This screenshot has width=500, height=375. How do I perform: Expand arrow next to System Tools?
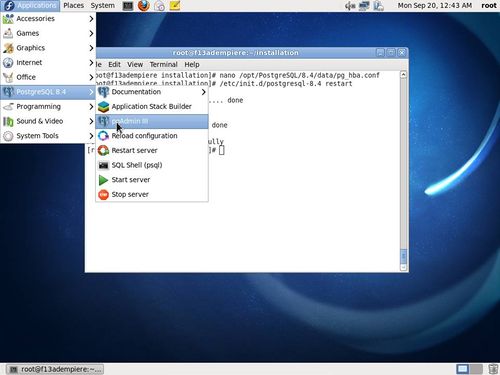click(x=91, y=136)
